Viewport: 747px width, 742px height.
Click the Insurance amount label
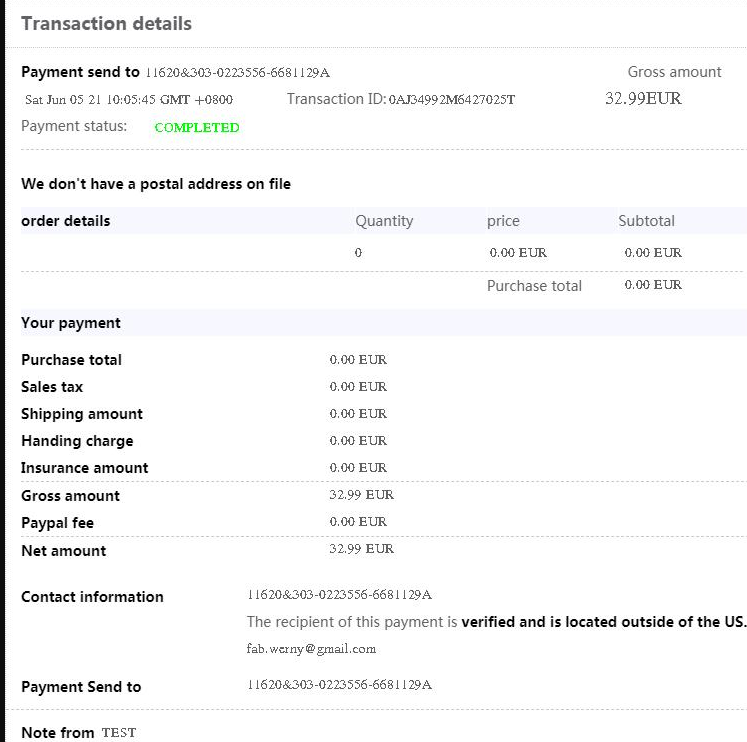pyautogui.click(x=85, y=468)
